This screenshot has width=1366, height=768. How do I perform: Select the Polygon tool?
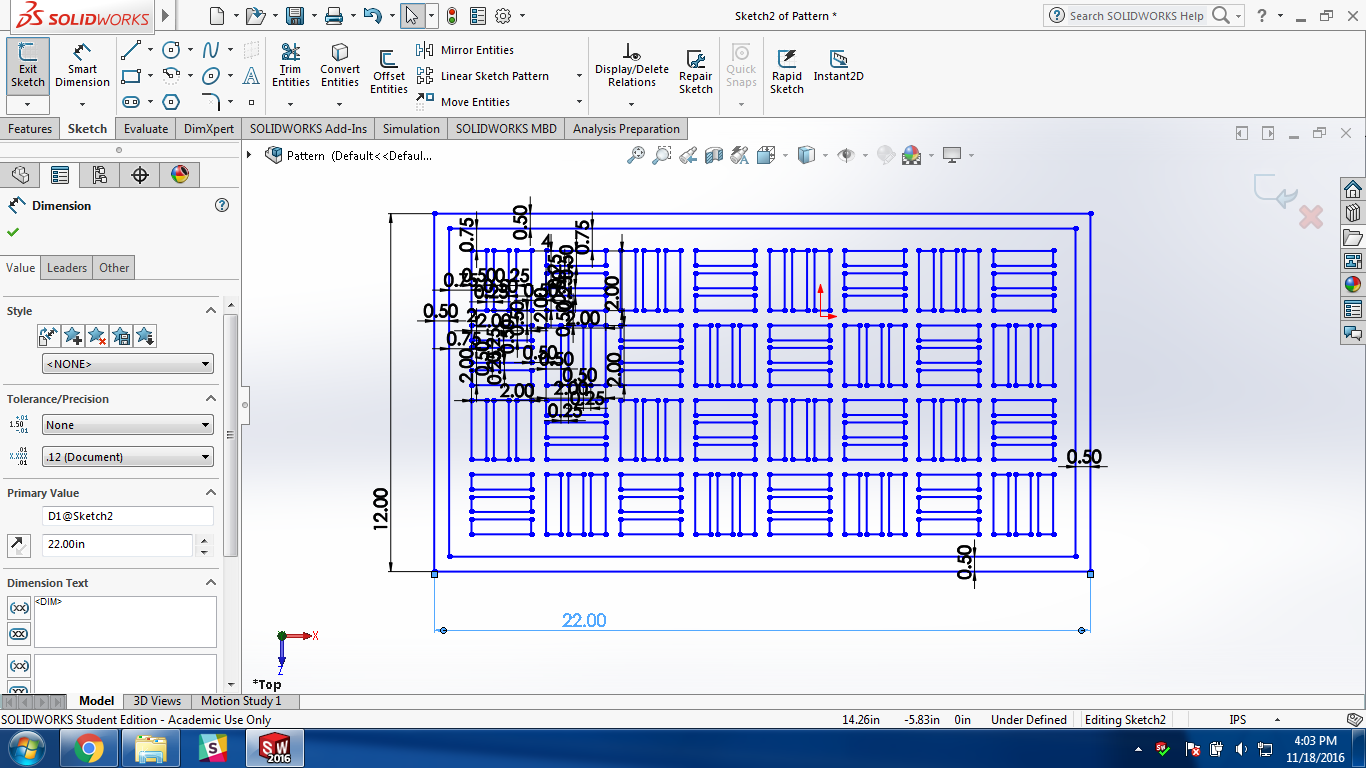[171, 102]
